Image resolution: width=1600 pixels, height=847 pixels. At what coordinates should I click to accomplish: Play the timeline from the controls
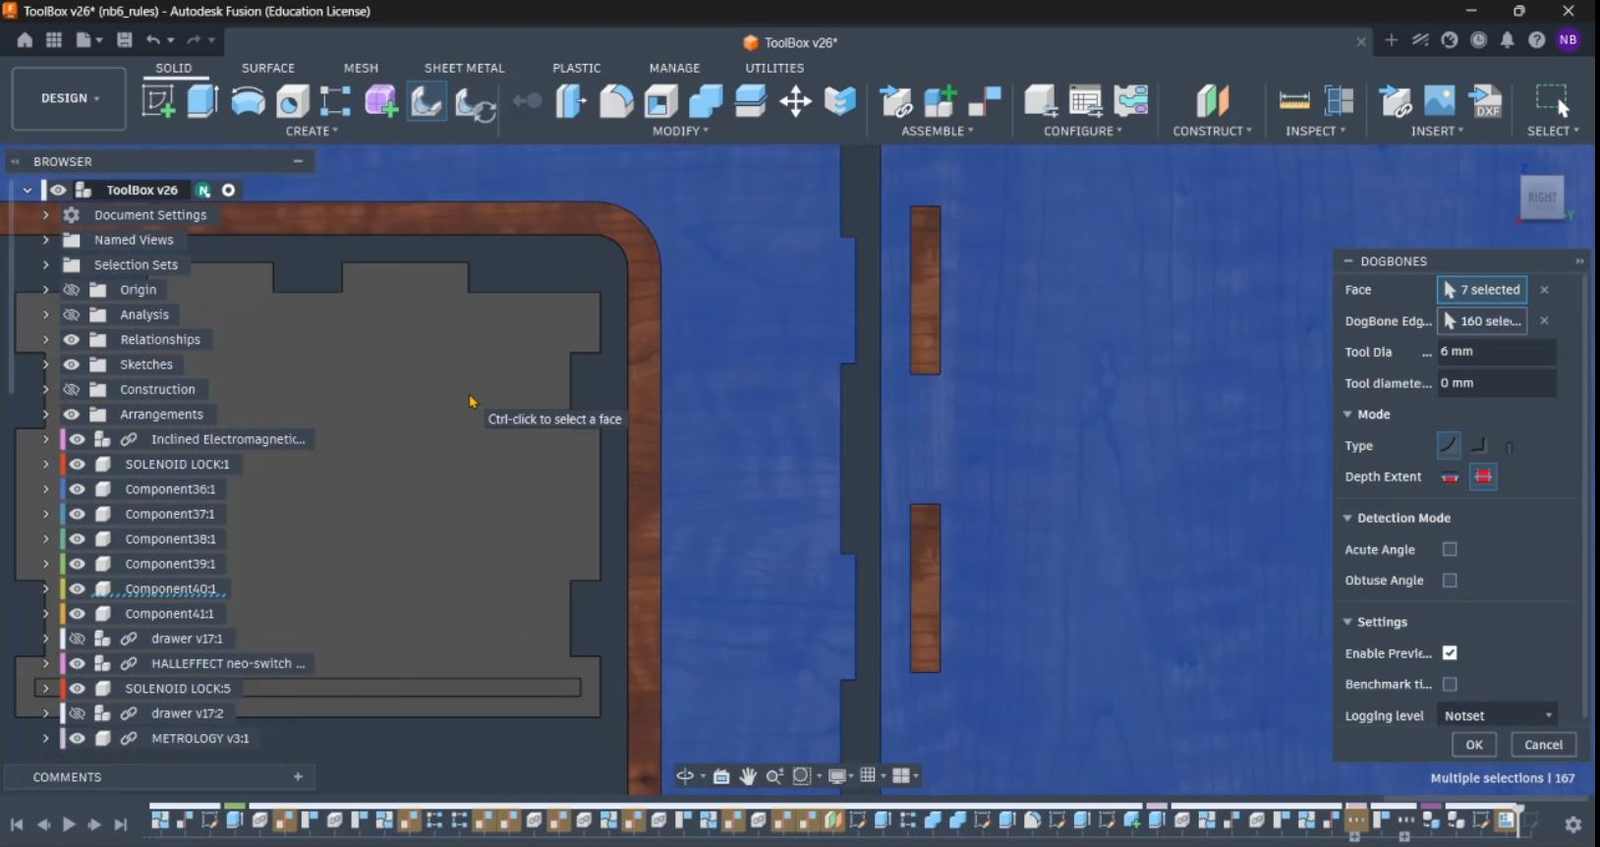point(69,824)
